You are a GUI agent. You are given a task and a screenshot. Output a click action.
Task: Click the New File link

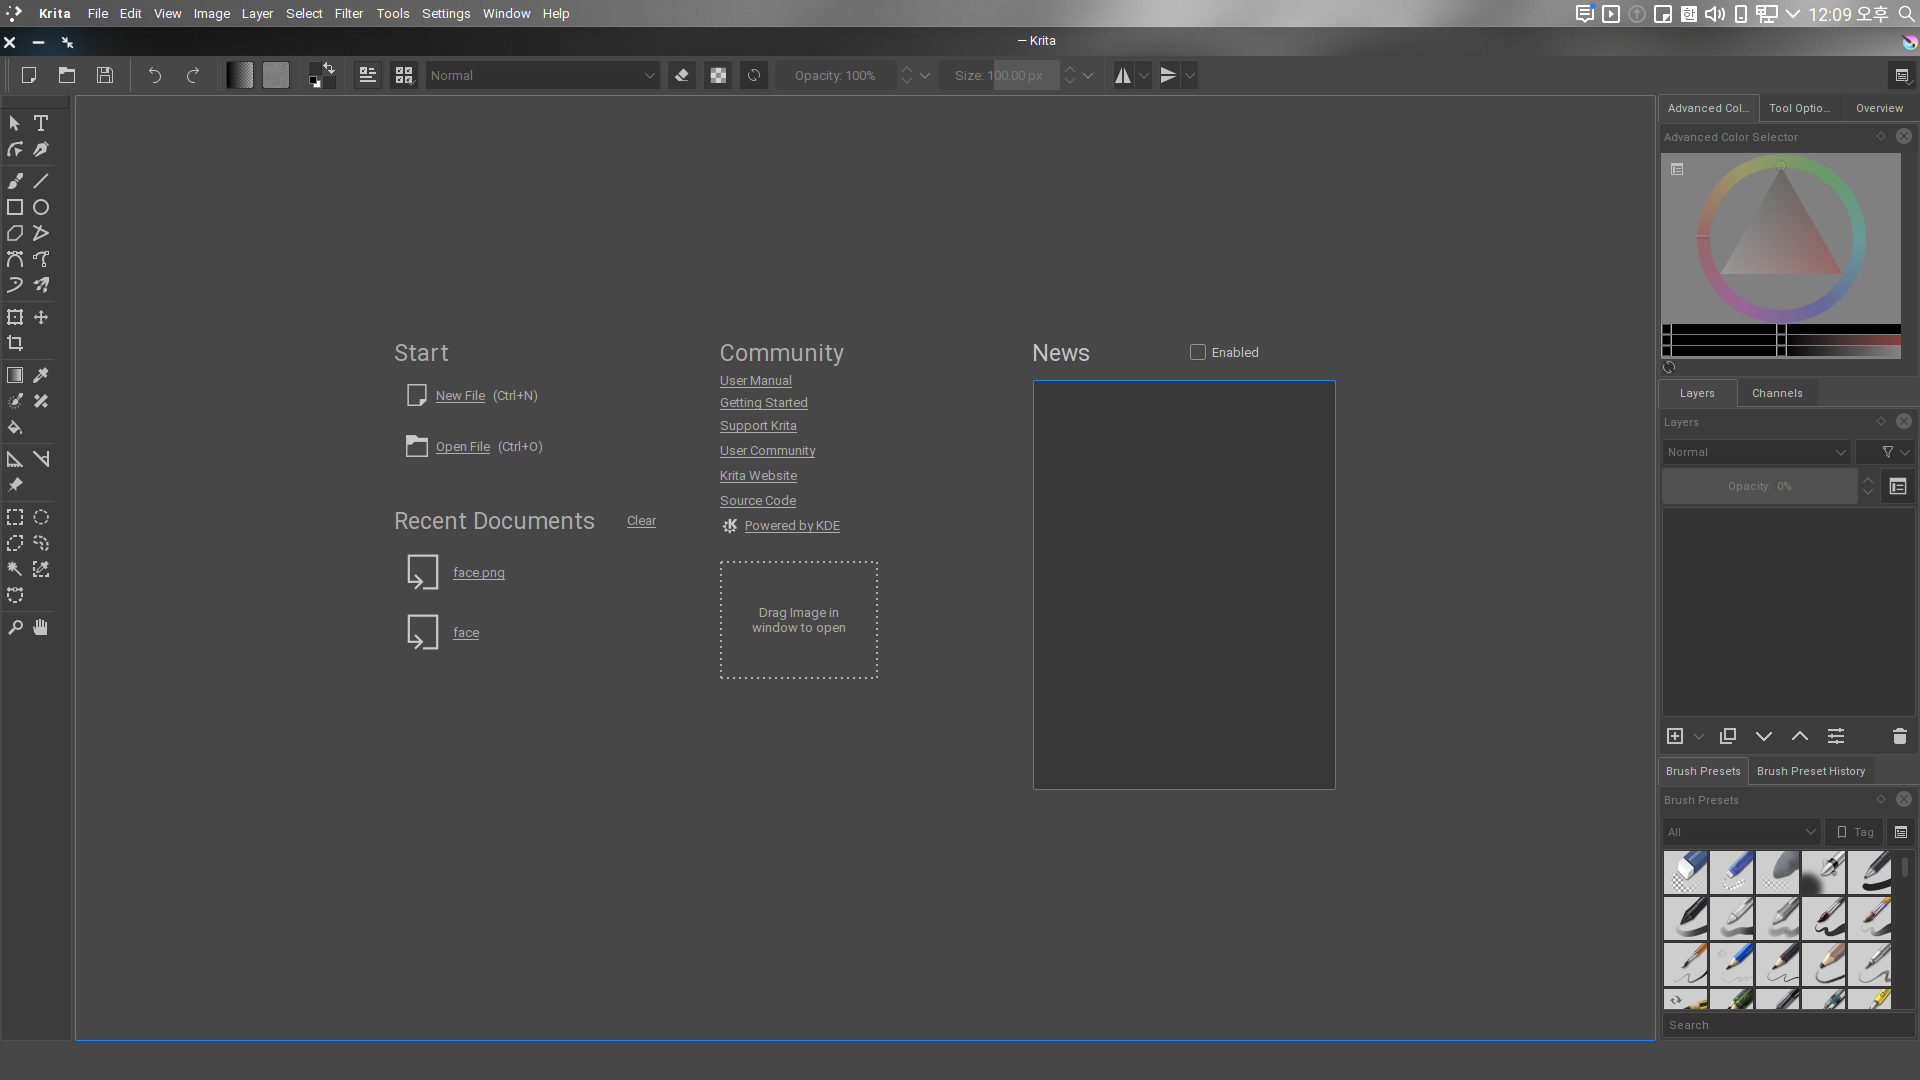coord(460,395)
